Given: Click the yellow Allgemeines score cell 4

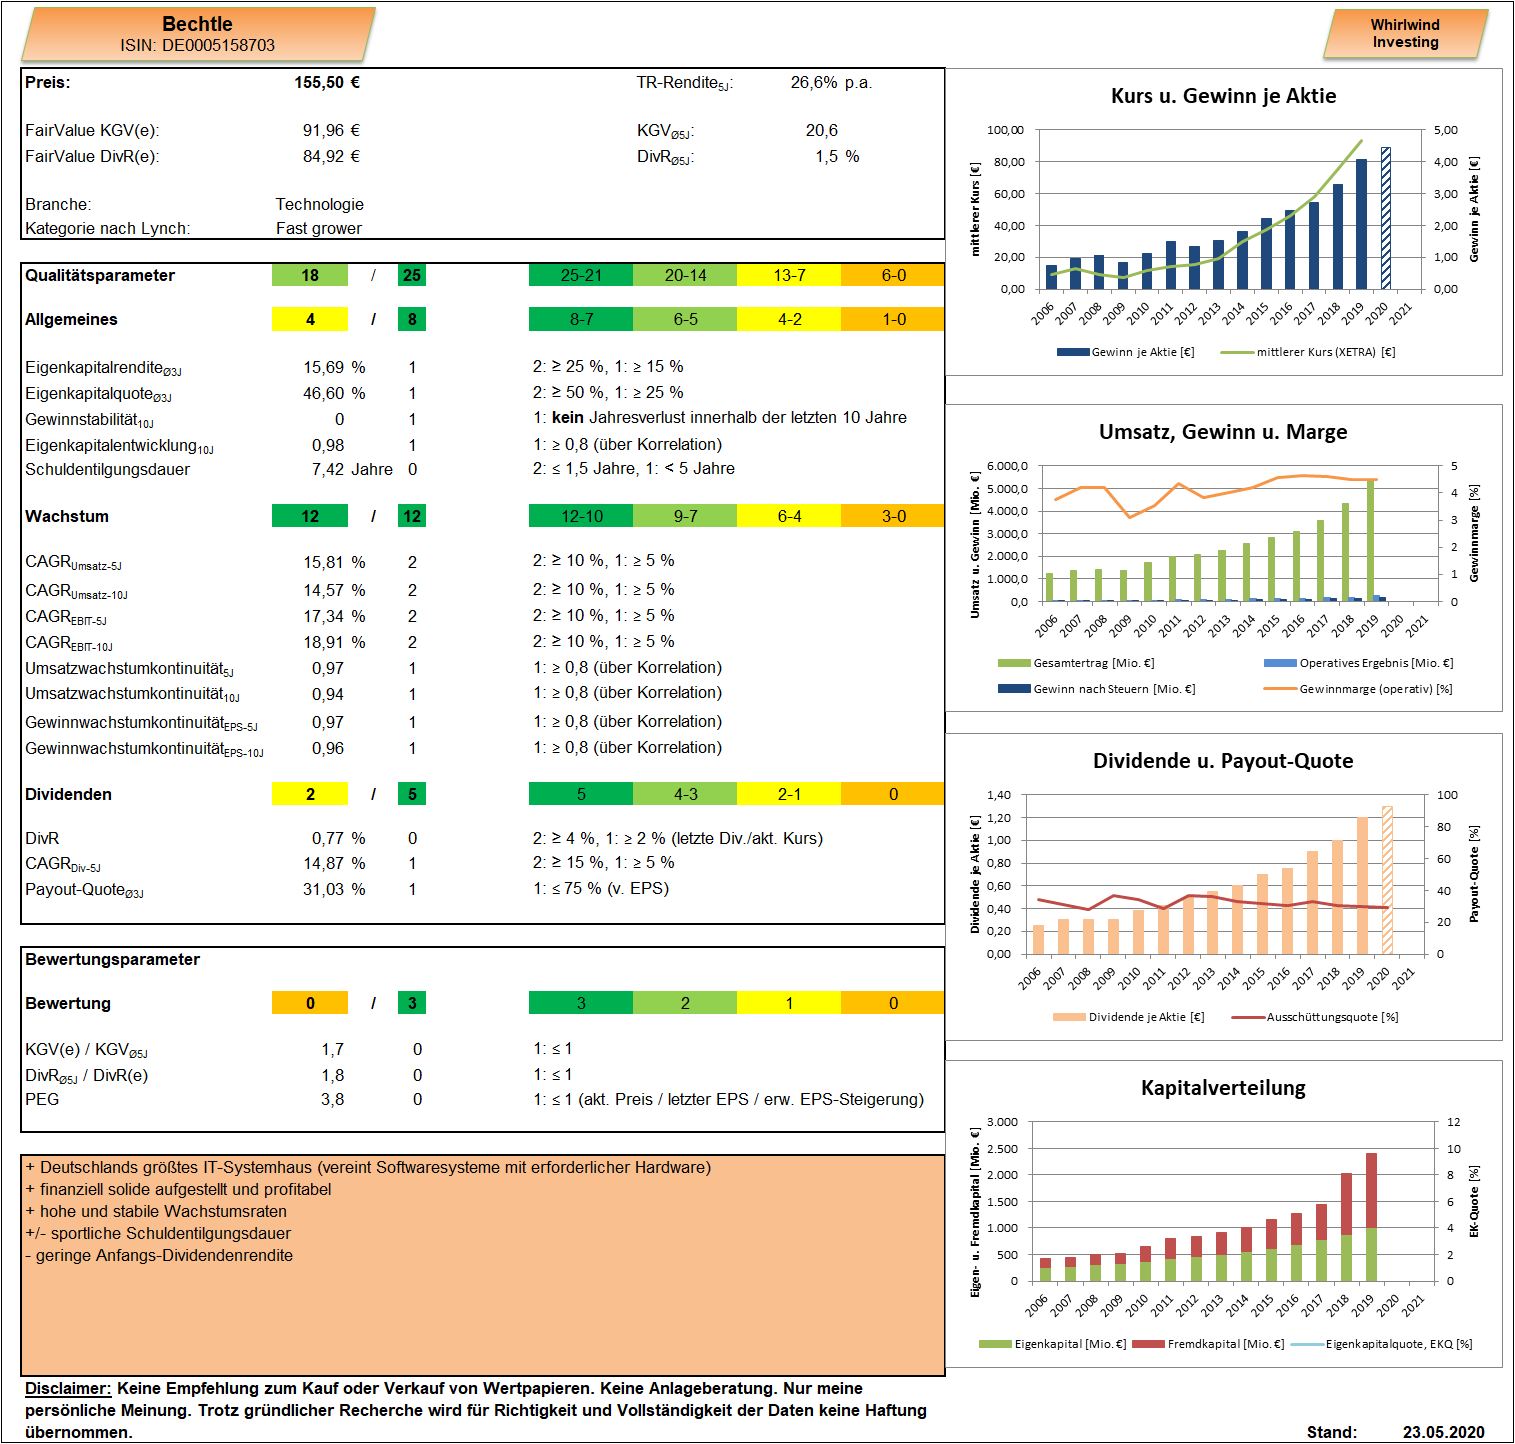Looking at the screenshot, I should (x=310, y=319).
